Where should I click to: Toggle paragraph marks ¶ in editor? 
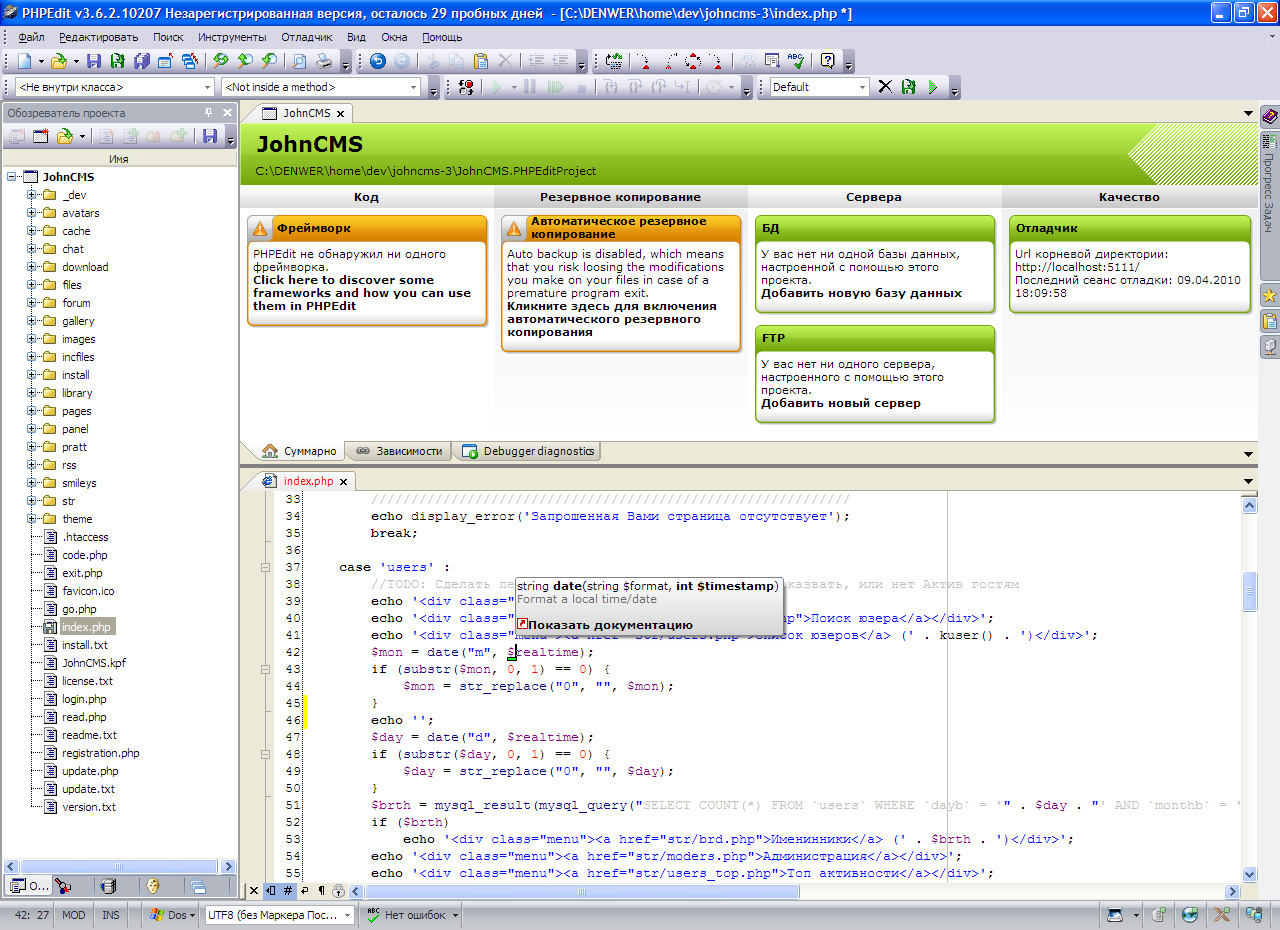321,890
